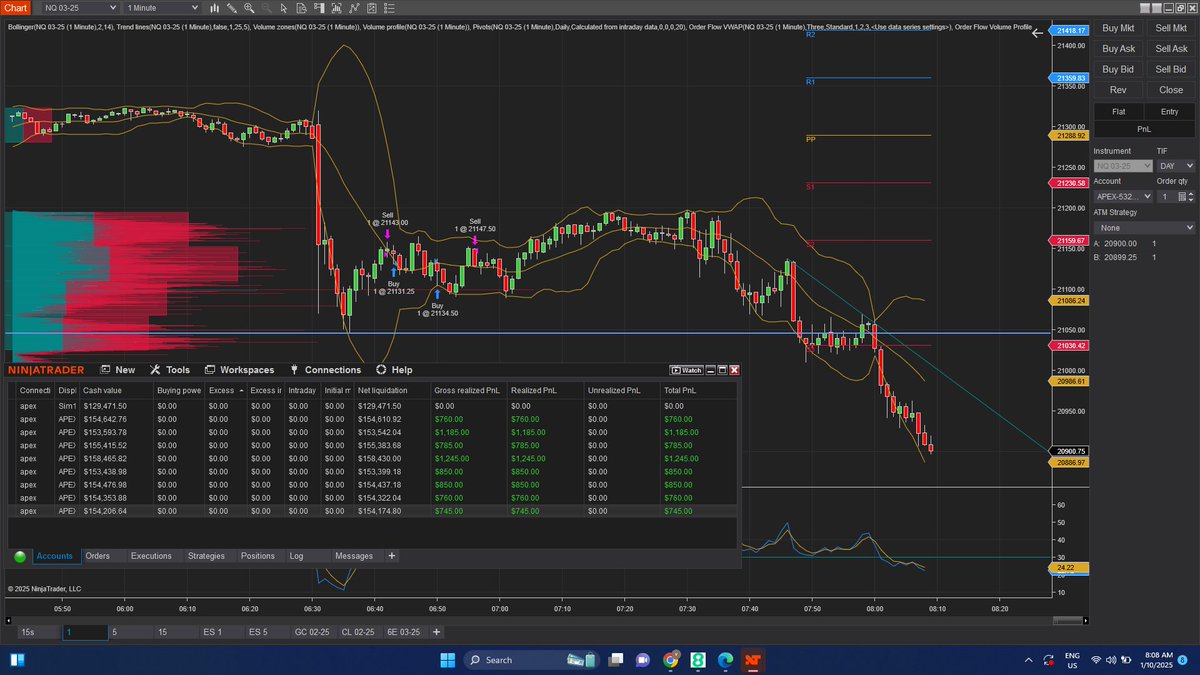Viewport: 1200px width, 675px height.
Task: Switch to the 6E 03-25 chart tab
Action: pos(403,632)
